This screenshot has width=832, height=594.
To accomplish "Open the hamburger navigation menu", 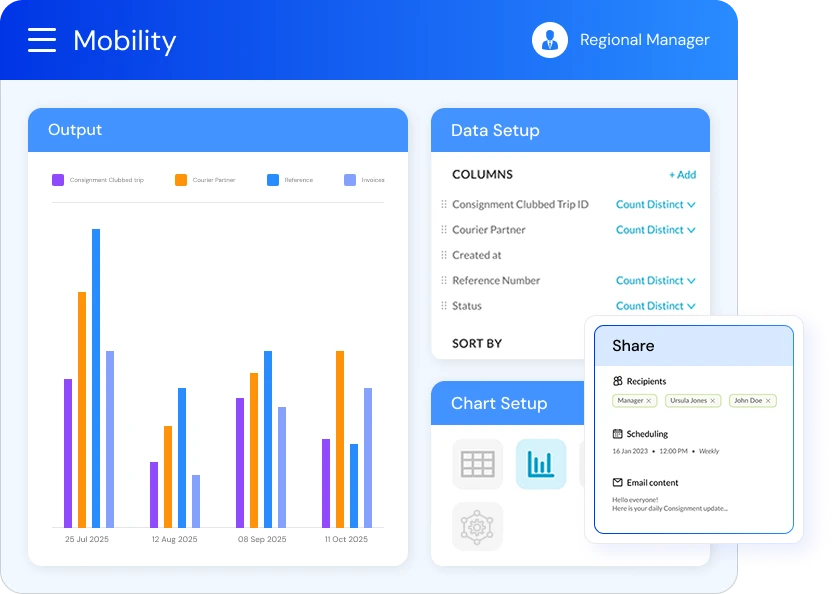I will coord(41,40).
